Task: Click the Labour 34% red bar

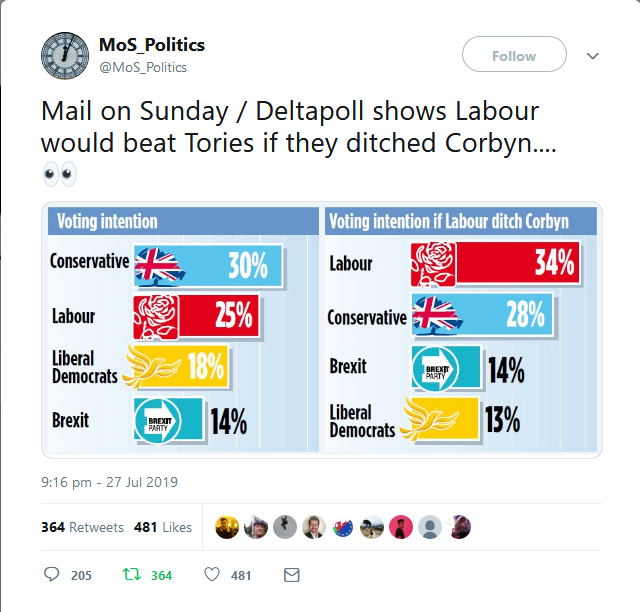Action: [496, 264]
